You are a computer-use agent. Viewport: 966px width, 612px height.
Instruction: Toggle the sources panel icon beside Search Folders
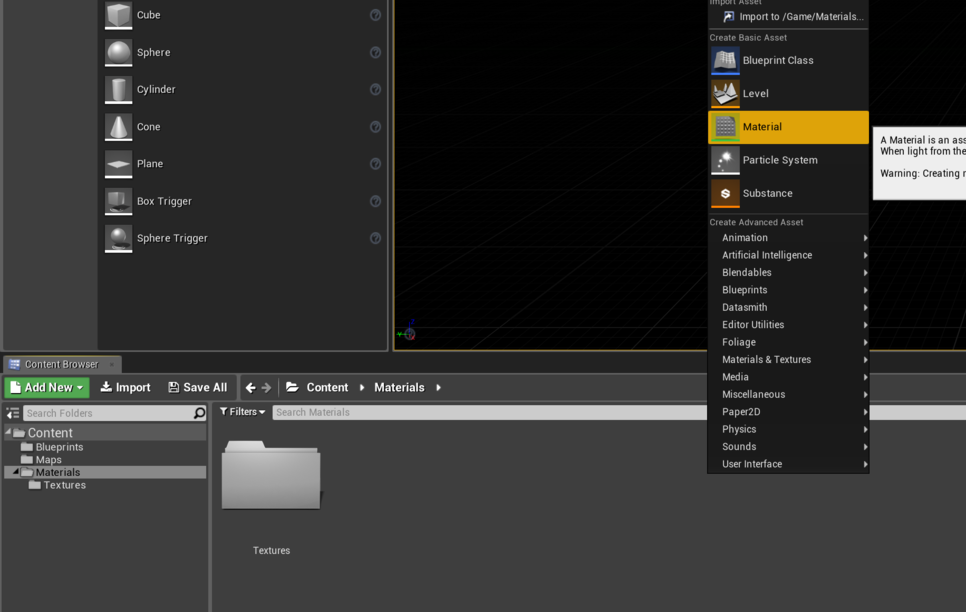13,413
